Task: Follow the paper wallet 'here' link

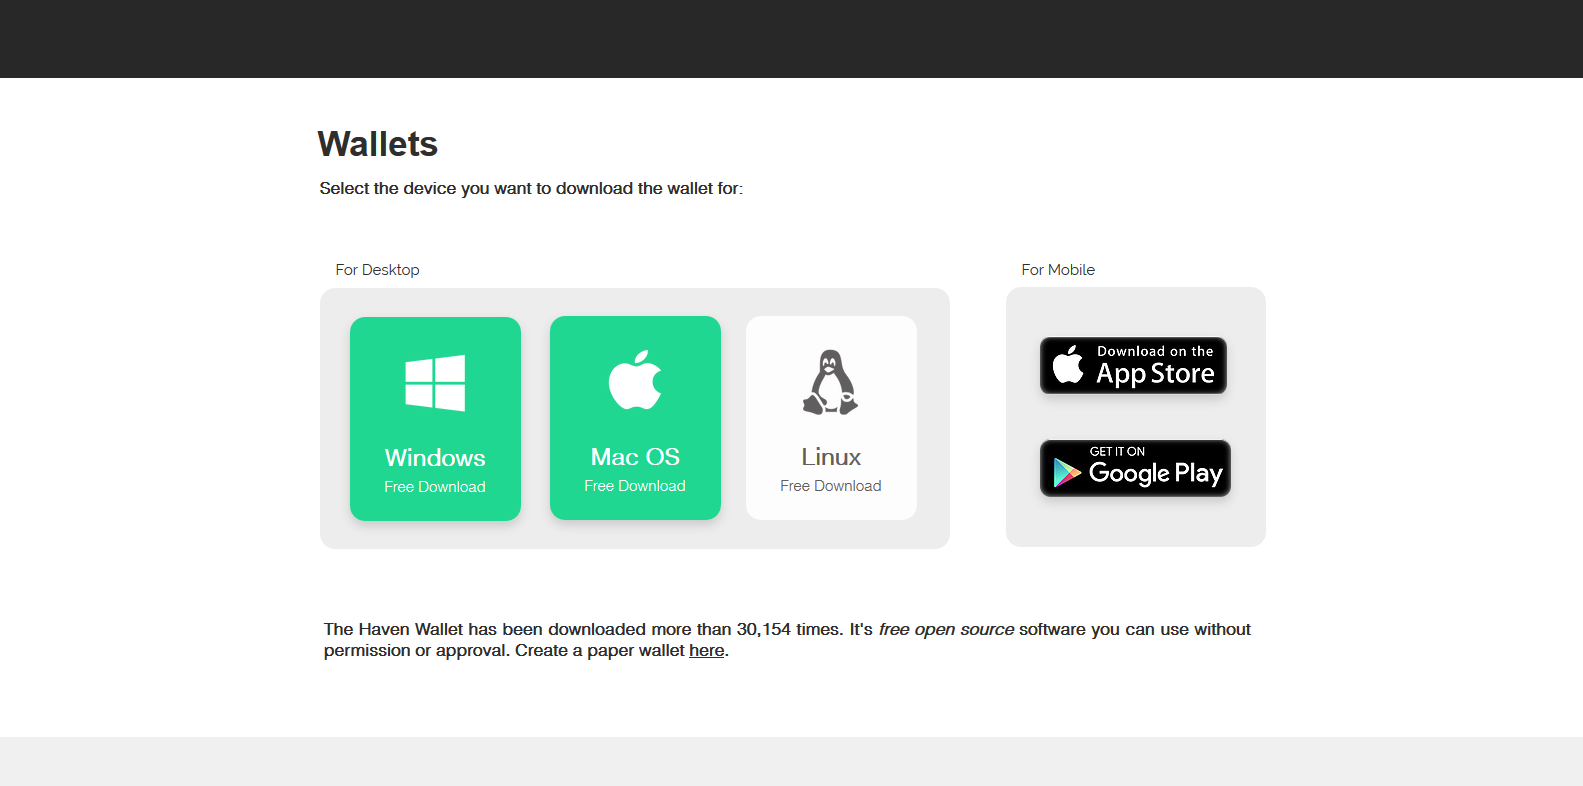Action: point(706,651)
